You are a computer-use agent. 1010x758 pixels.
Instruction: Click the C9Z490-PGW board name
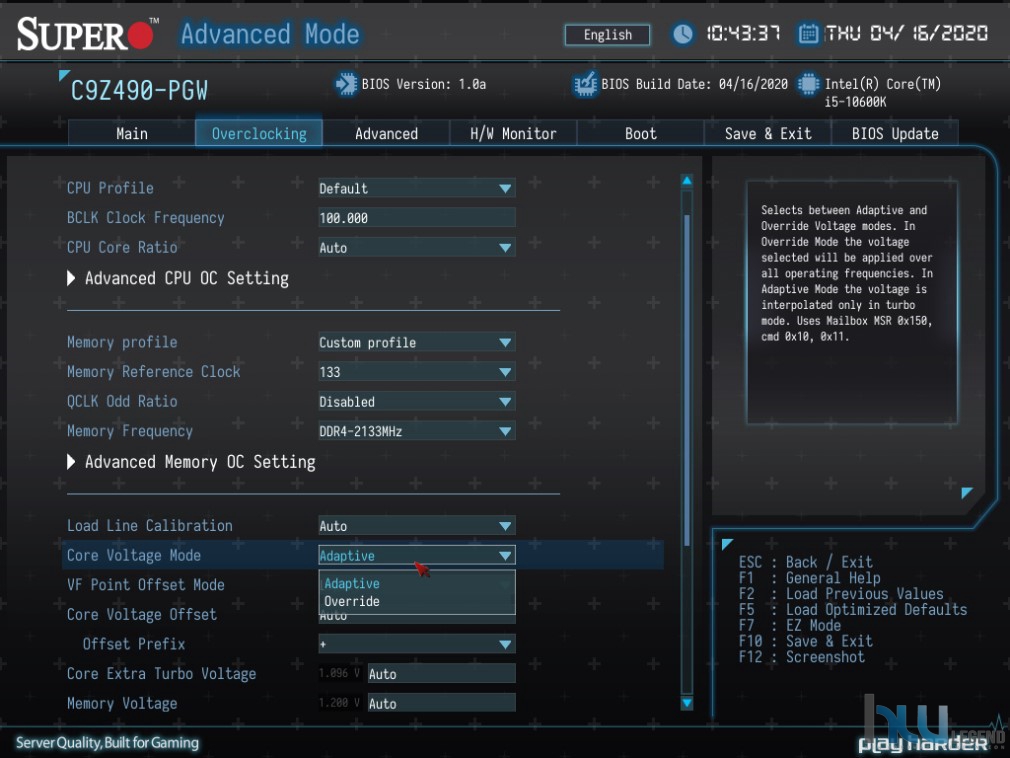pyautogui.click(x=139, y=91)
